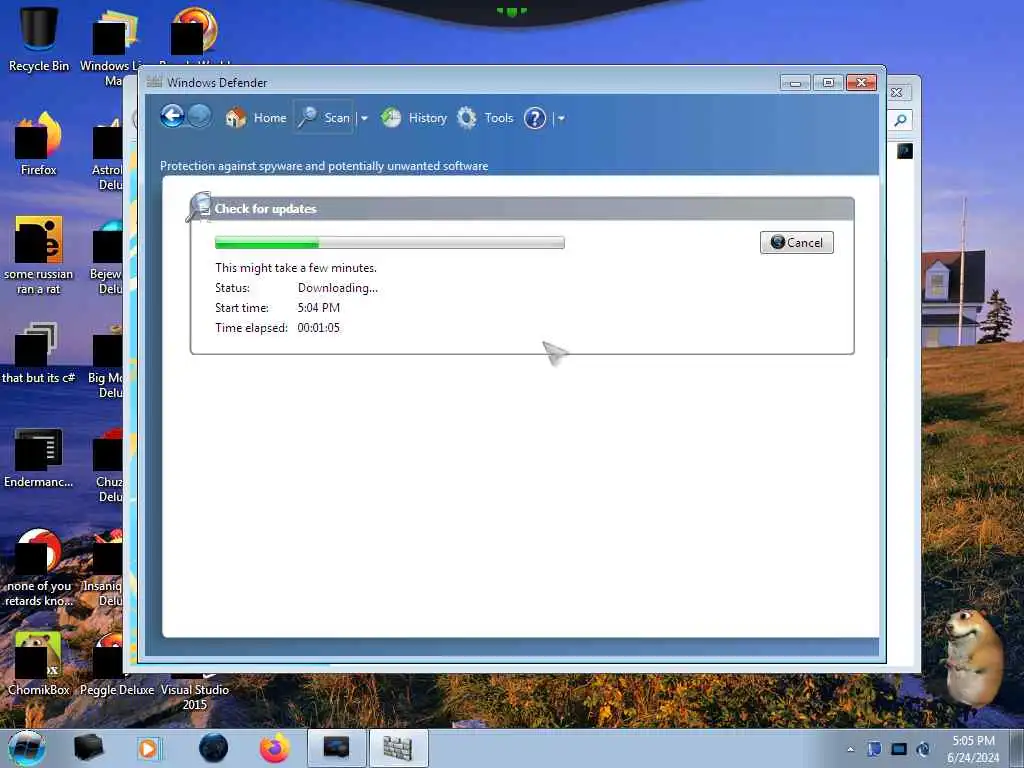Open the Recycle Bin on the desktop
The width and height of the screenshot is (1024, 768).
pos(39,39)
